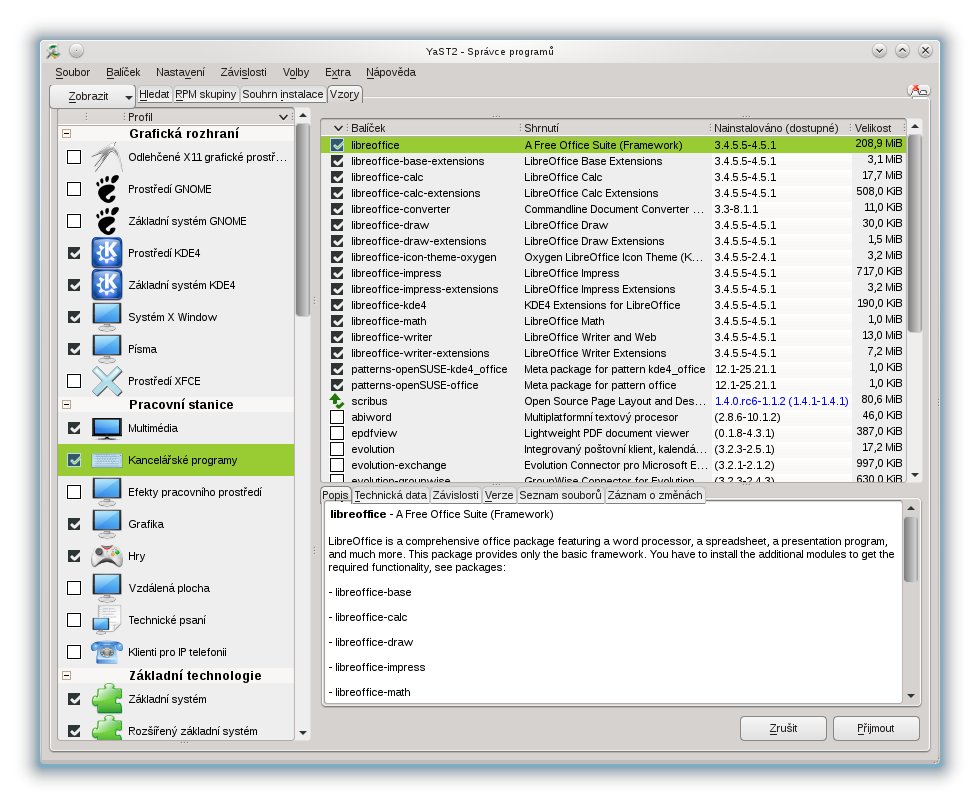Click the Prostředí GNOME footprint icon
This screenshot has height=804, width=980.
pyautogui.click(x=107, y=189)
